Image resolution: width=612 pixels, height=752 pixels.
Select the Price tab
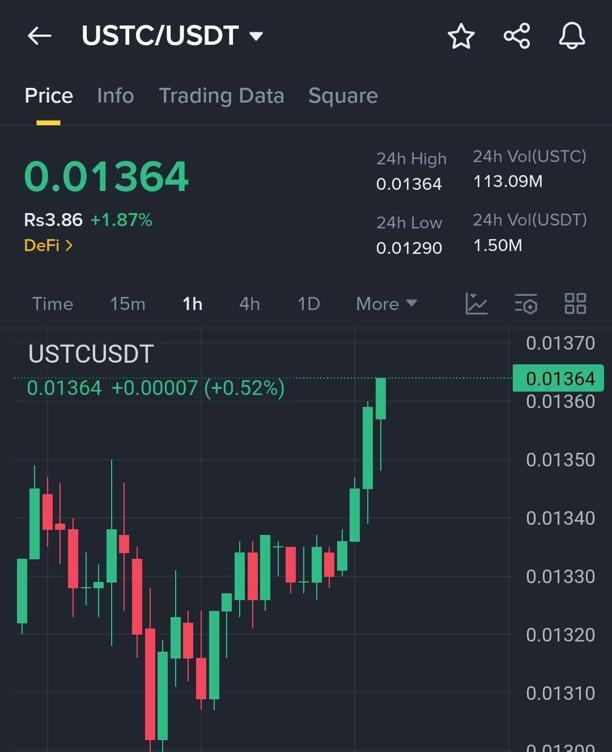[48, 96]
